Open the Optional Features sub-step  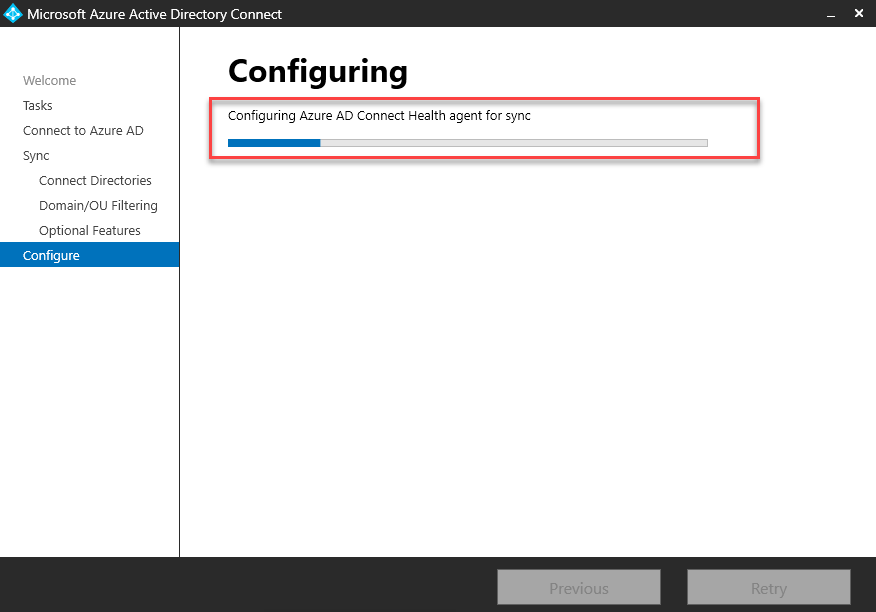click(x=89, y=230)
